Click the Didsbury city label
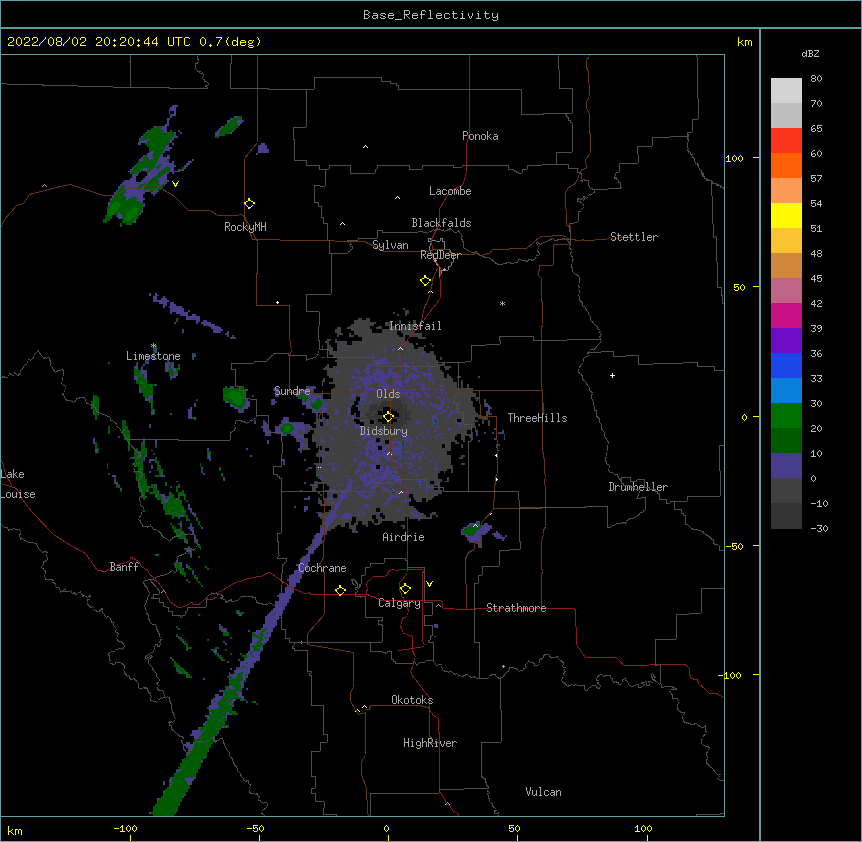 384,431
